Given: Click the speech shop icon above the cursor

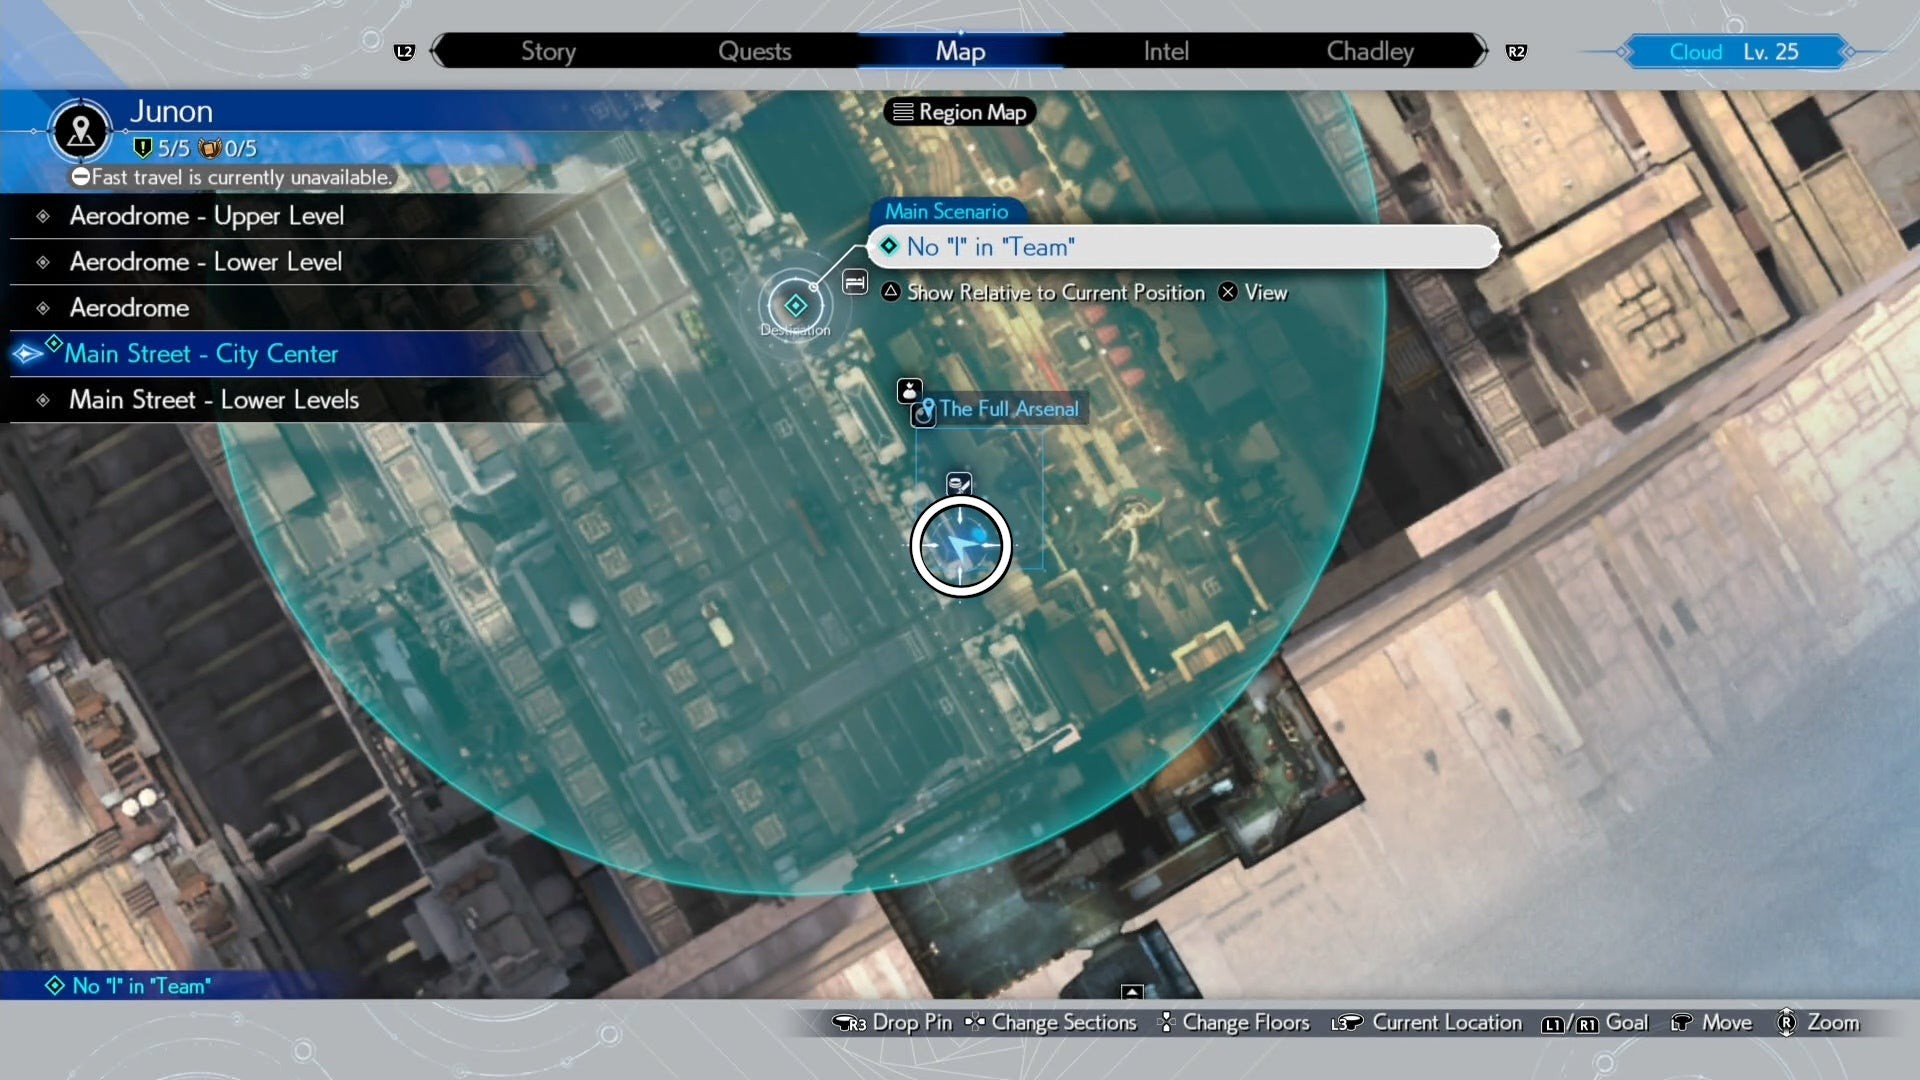Looking at the screenshot, I should pyautogui.click(x=958, y=484).
